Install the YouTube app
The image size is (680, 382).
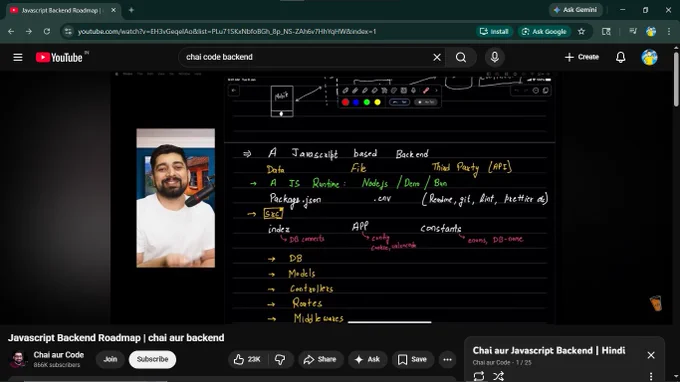point(494,32)
